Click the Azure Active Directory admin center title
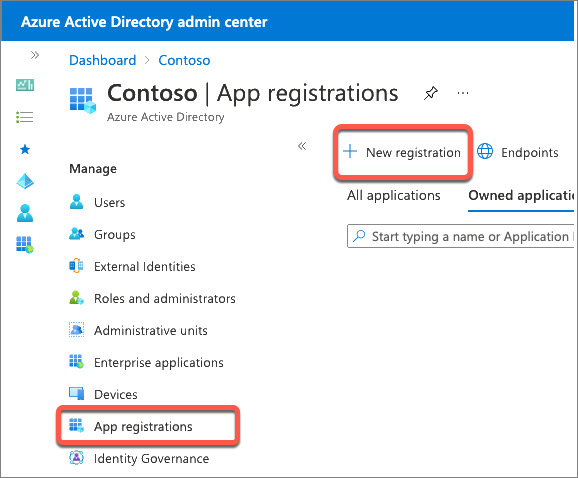The width and height of the screenshot is (578, 478). click(144, 22)
